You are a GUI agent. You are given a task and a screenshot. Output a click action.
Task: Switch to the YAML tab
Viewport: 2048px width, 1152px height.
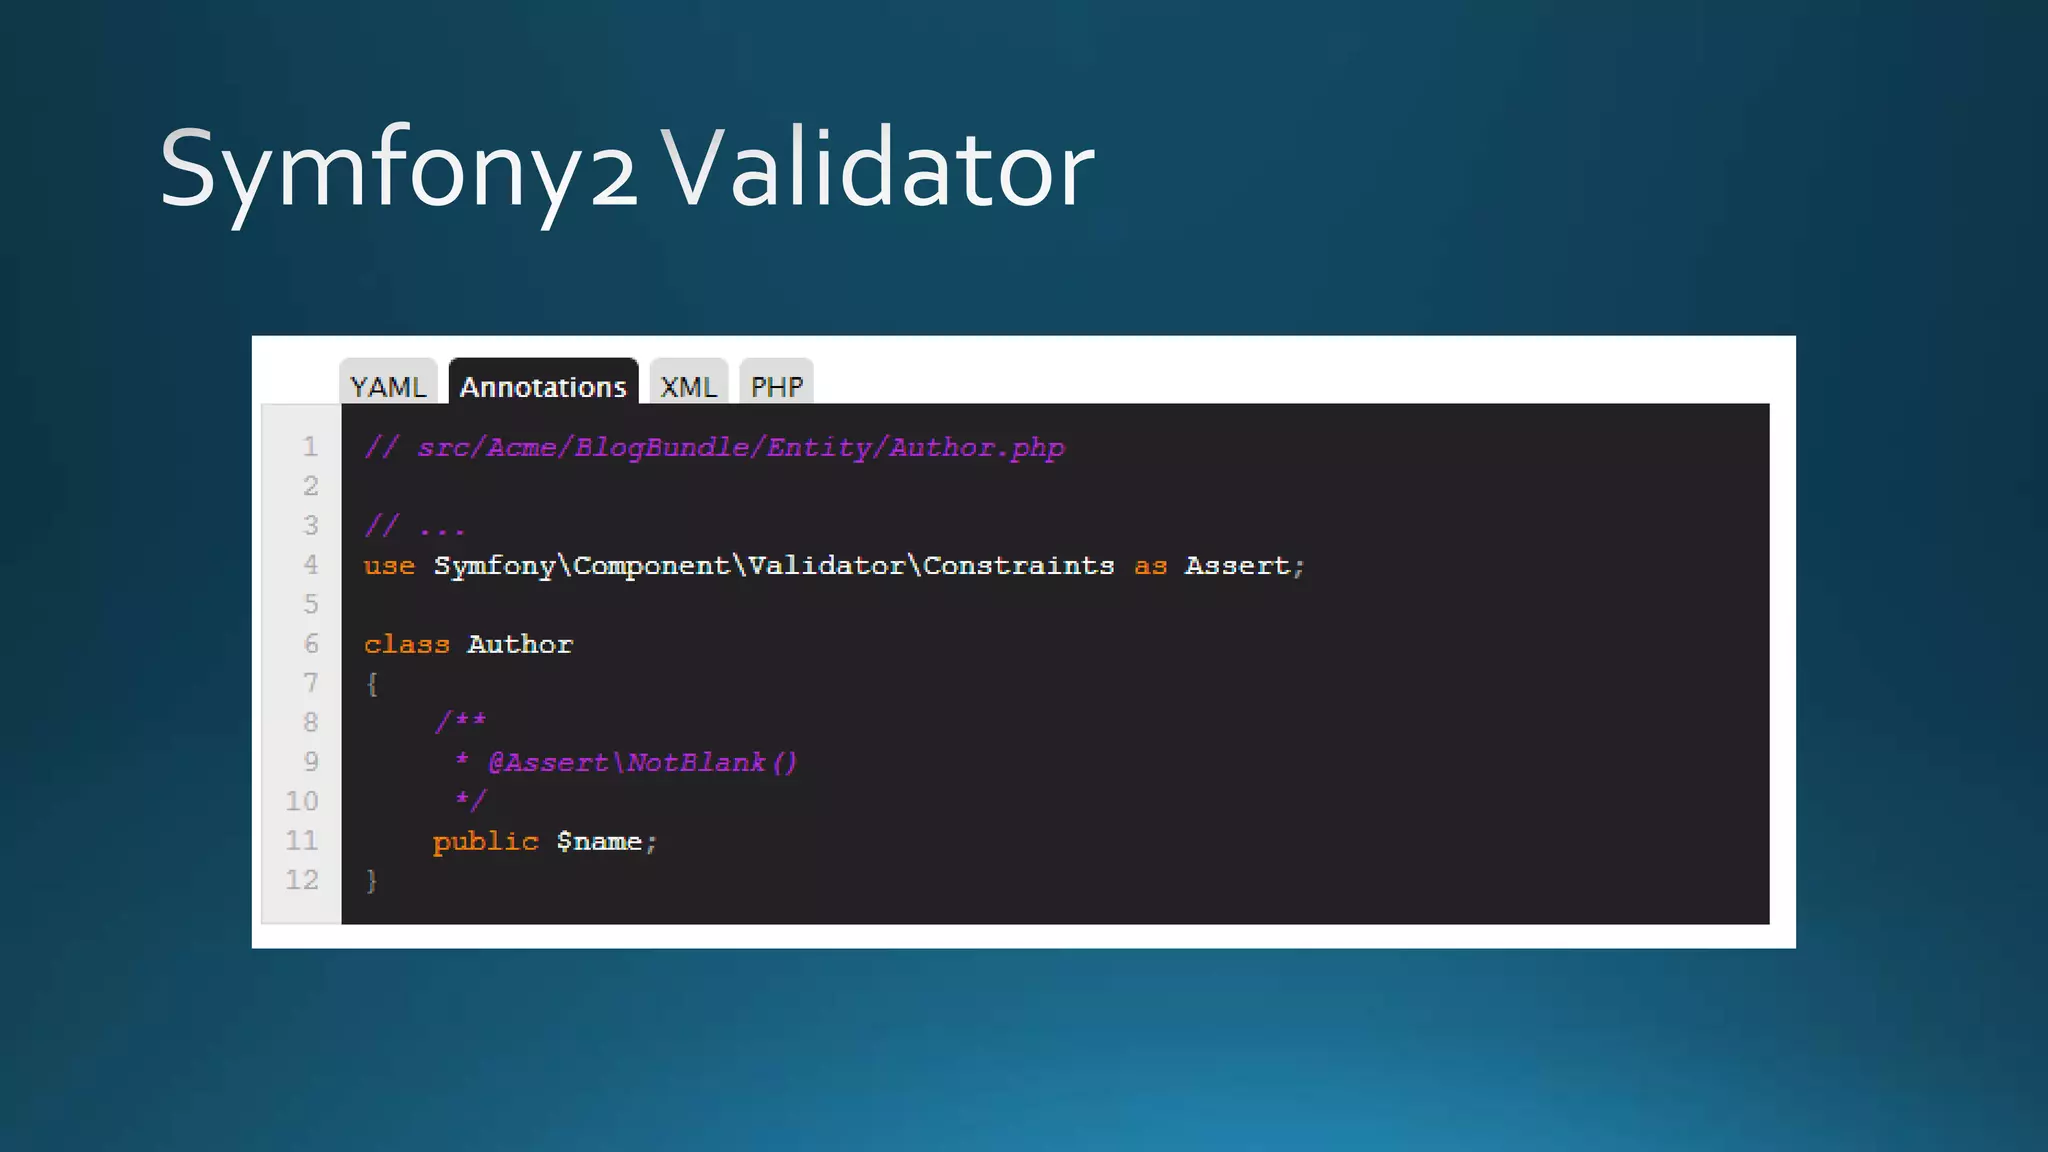tap(388, 386)
